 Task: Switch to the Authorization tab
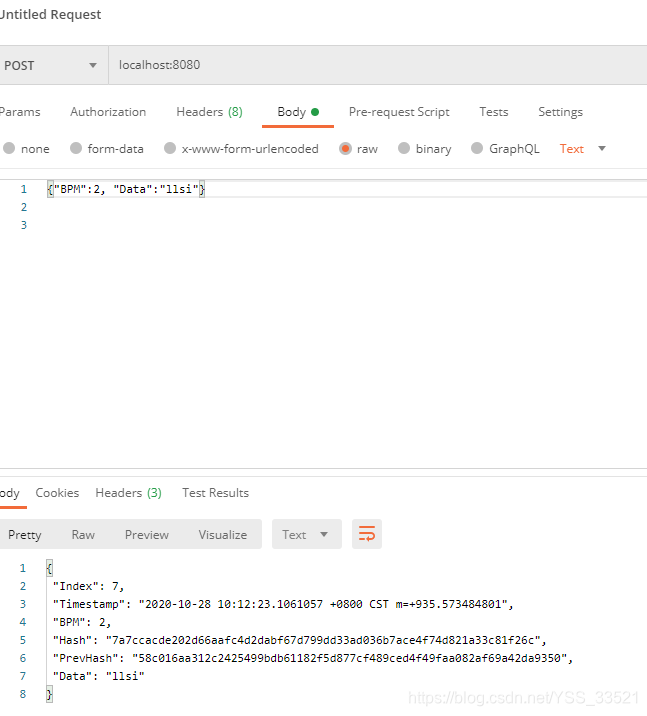(108, 112)
